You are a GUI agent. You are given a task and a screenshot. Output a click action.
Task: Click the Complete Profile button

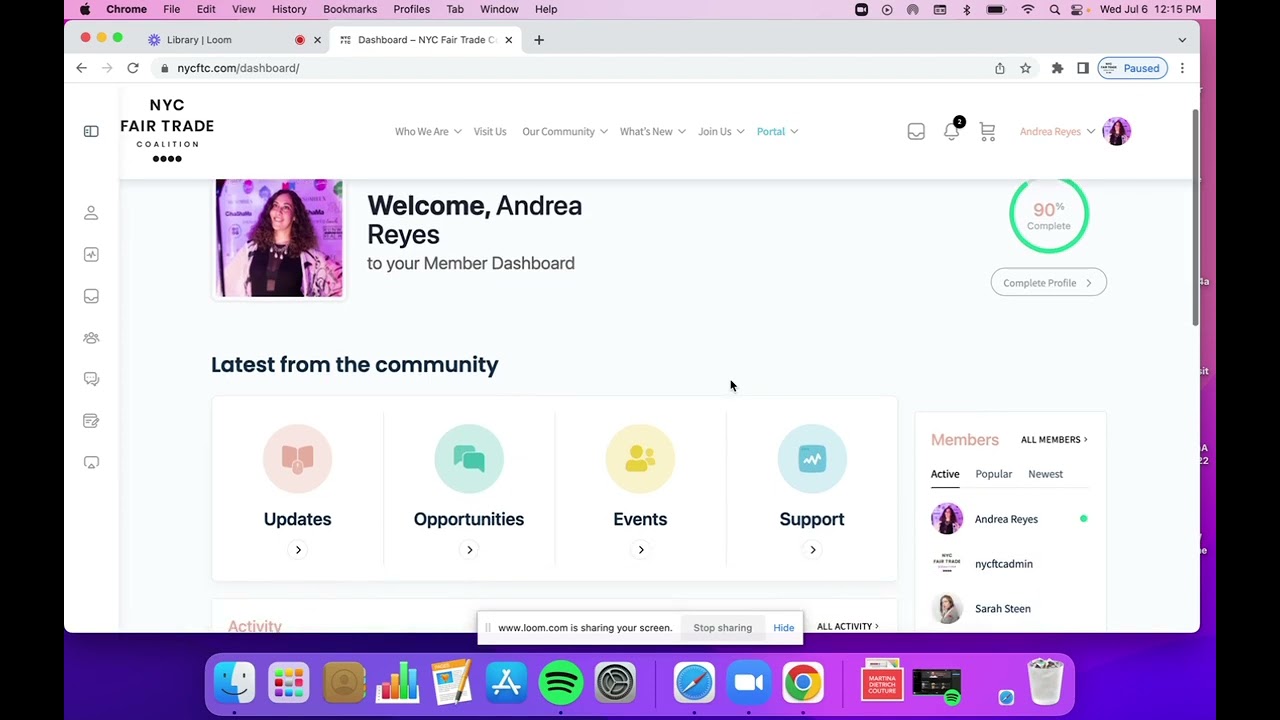click(1048, 283)
